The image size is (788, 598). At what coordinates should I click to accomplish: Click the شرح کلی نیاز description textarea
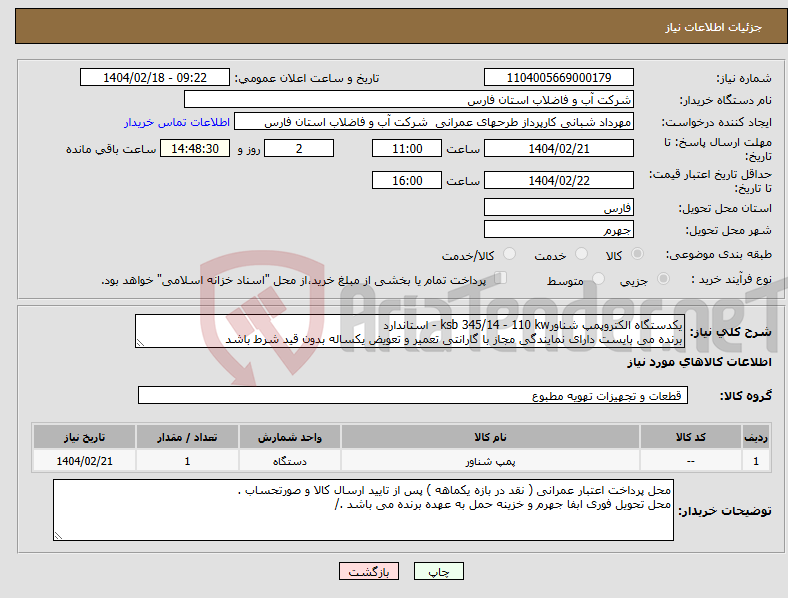click(x=410, y=331)
